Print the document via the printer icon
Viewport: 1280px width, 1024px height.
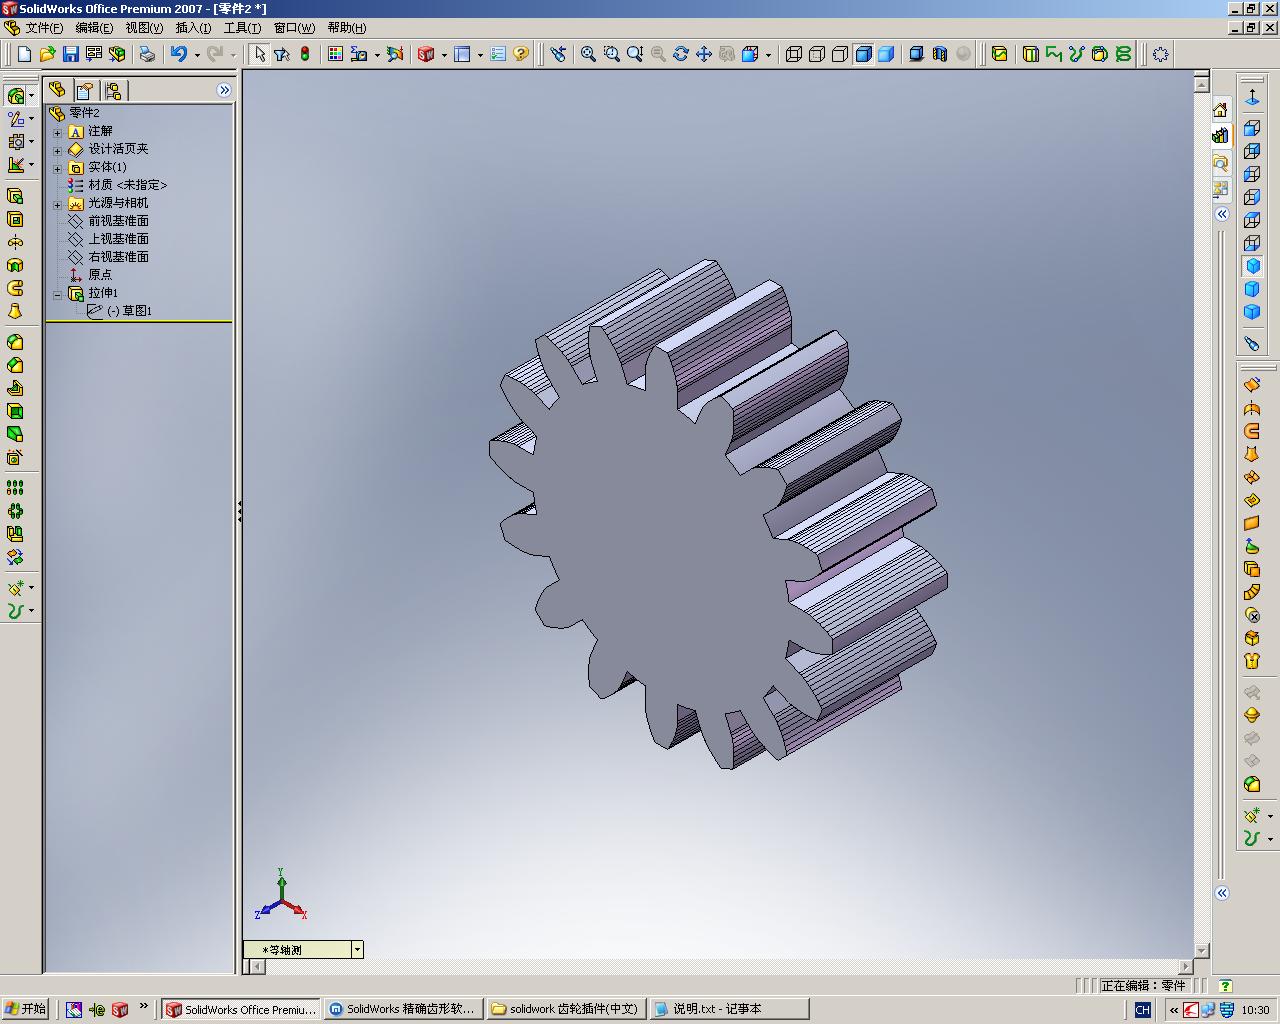pyautogui.click(x=147, y=54)
